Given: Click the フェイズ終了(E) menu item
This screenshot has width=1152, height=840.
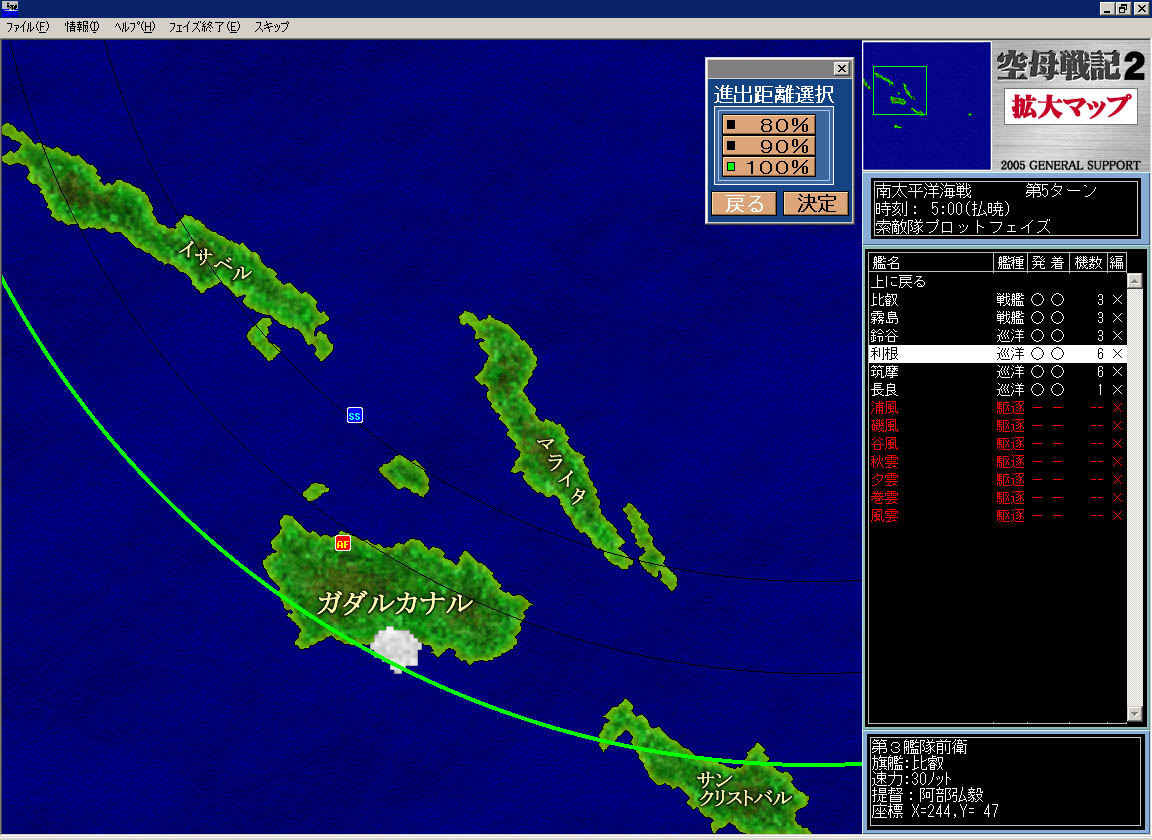Looking at the screenshot, I should tap(204, 27).
